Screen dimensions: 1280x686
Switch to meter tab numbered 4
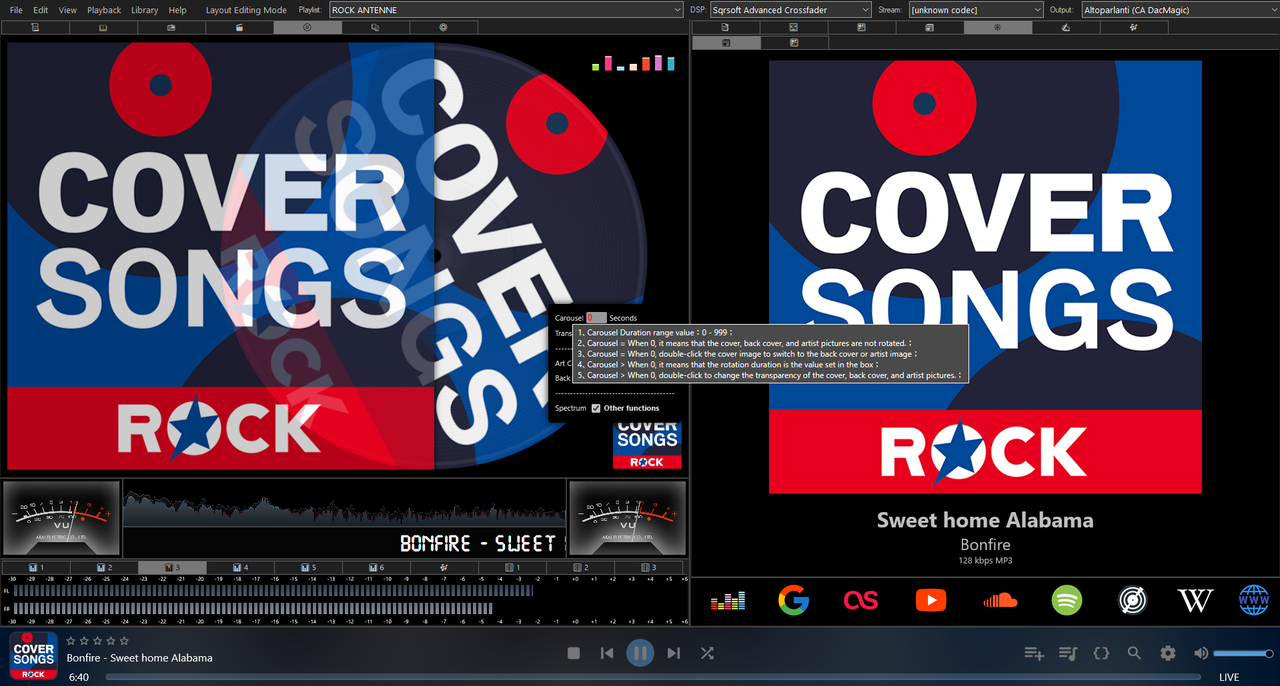click(240, 567)
